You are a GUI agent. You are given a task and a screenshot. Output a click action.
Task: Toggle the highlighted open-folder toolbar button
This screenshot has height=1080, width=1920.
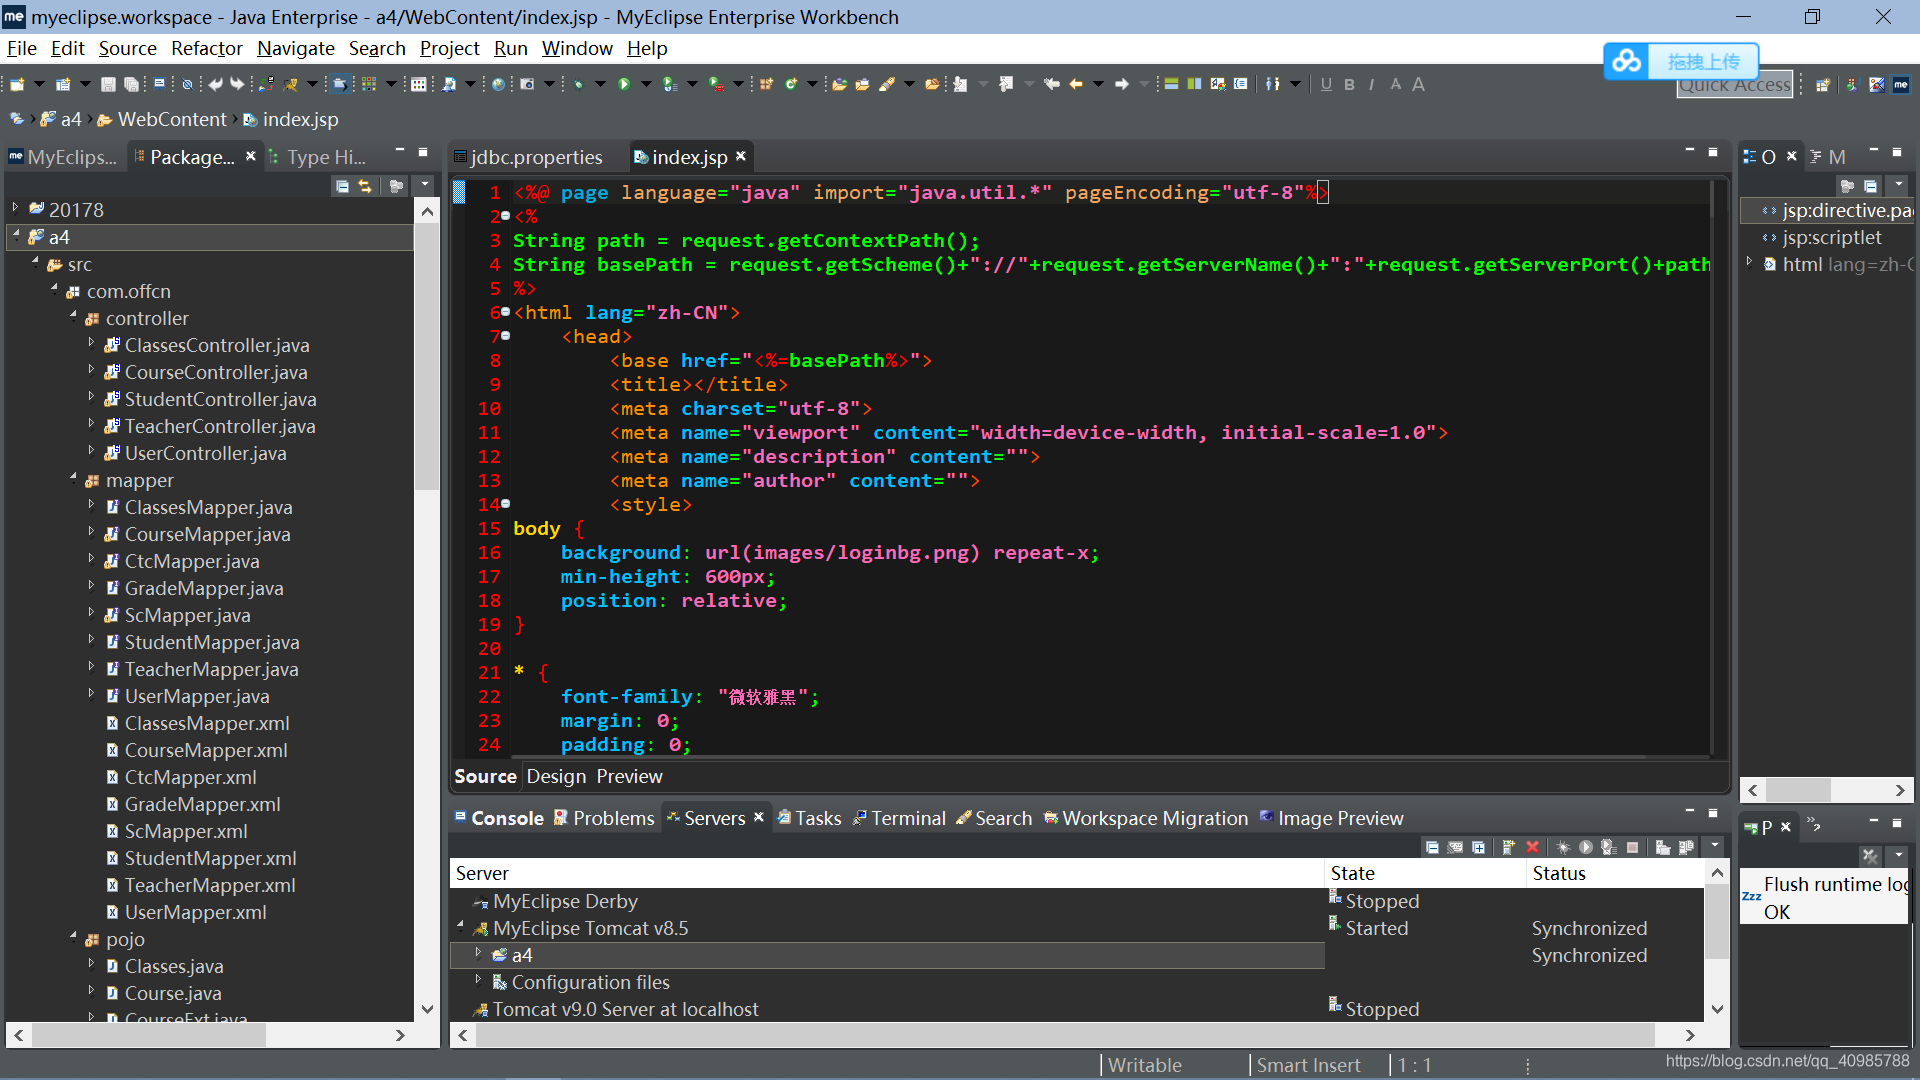340,85
